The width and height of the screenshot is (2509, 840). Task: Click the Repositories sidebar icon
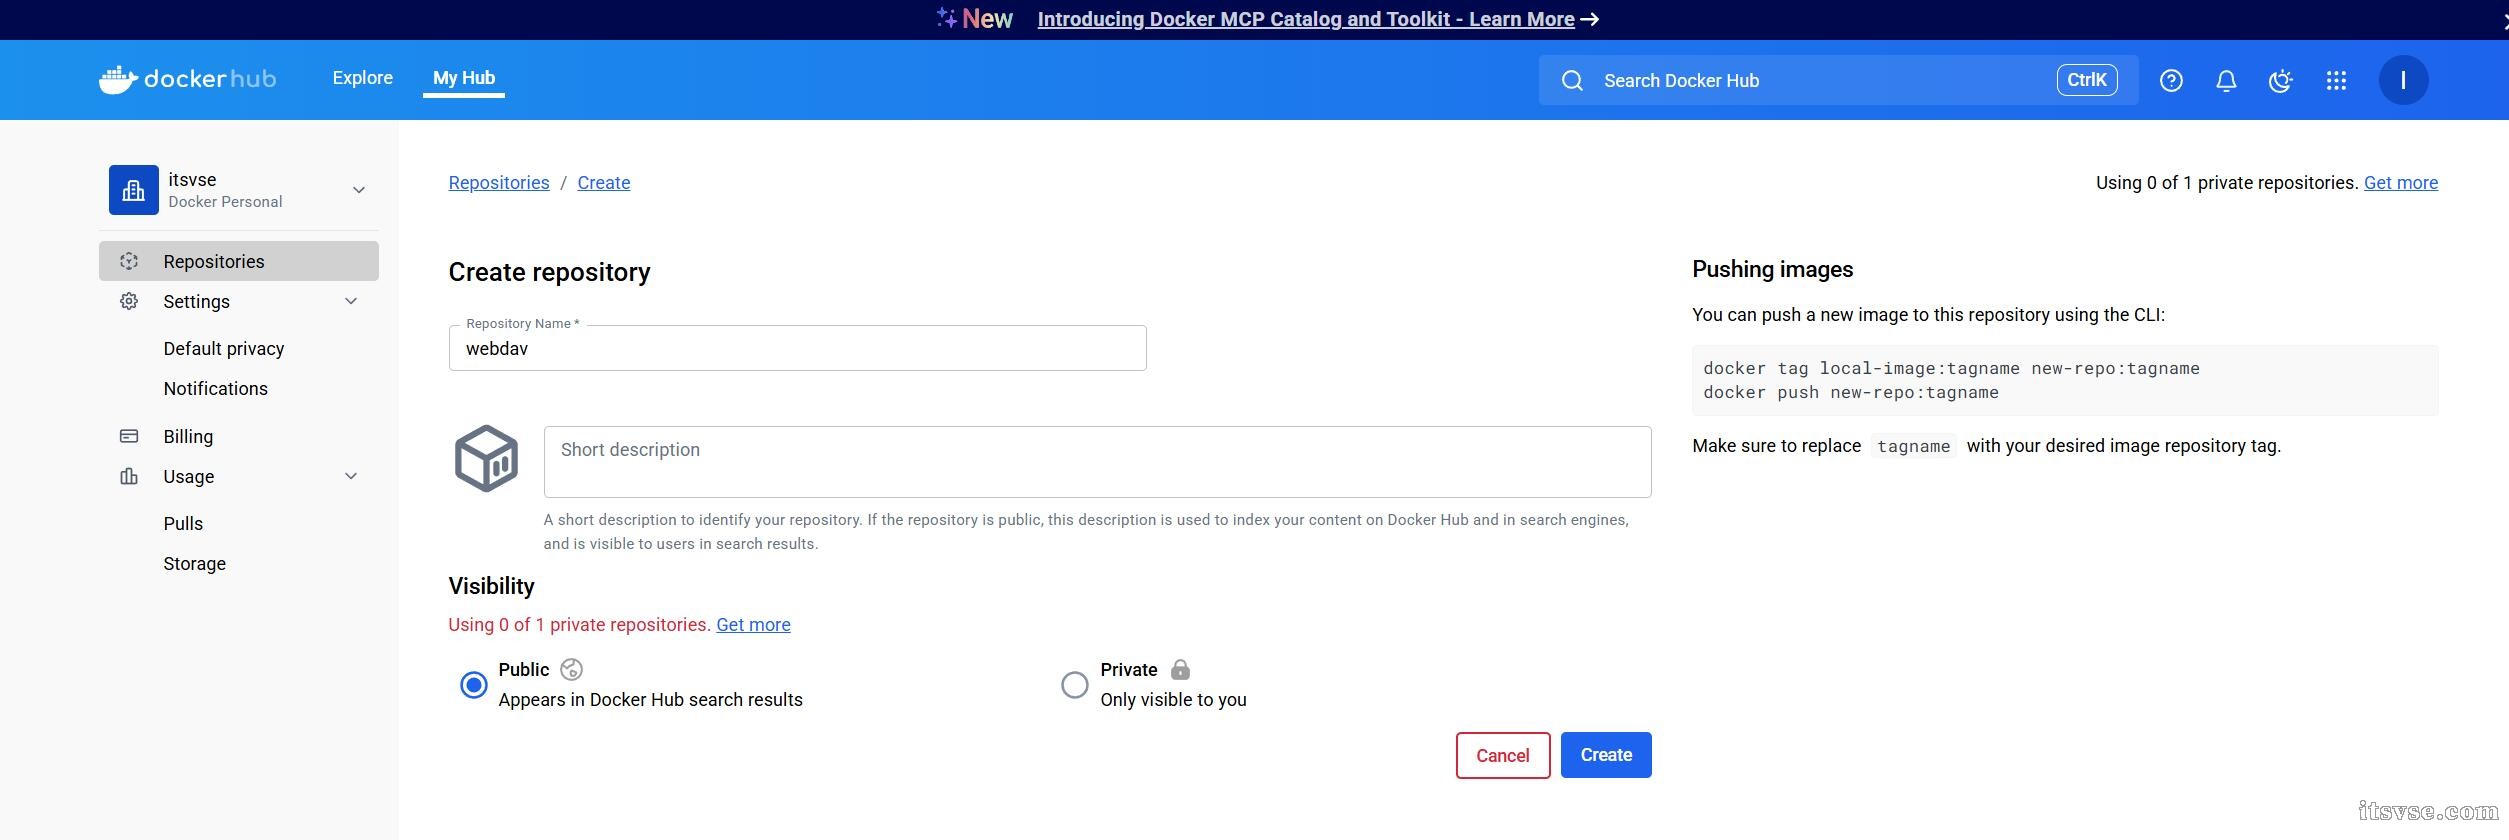129,261
